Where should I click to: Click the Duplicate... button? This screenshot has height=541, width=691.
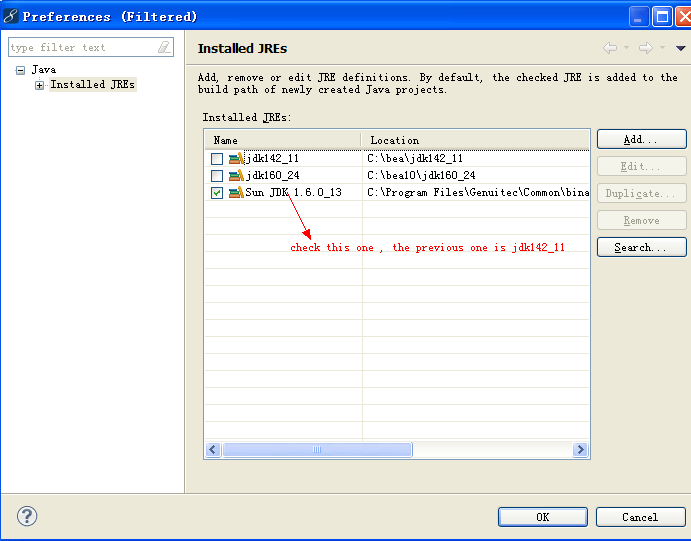click(642, 193)
